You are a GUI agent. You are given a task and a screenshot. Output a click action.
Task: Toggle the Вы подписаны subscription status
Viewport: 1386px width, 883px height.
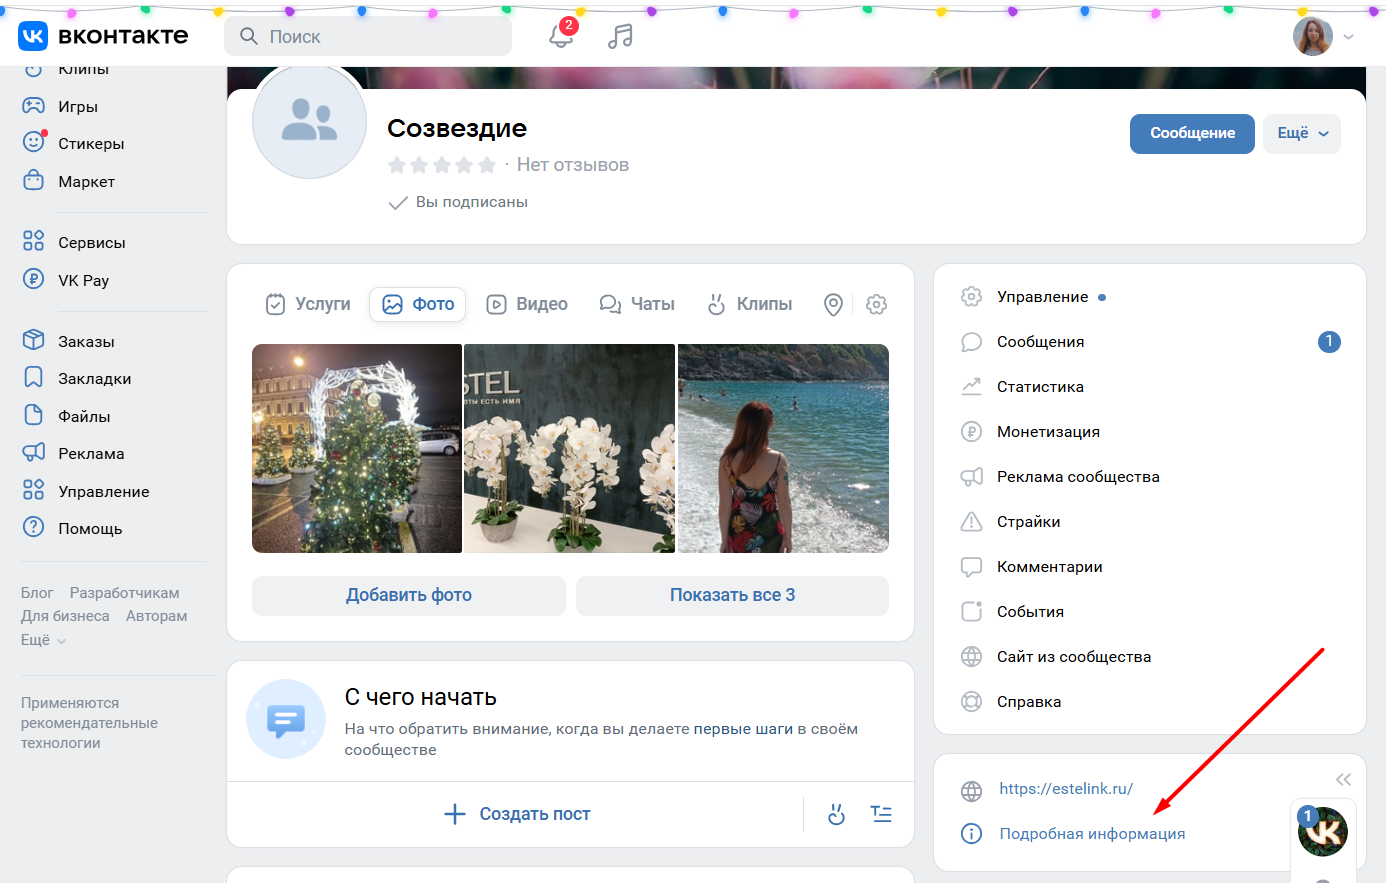click(458, 202)
